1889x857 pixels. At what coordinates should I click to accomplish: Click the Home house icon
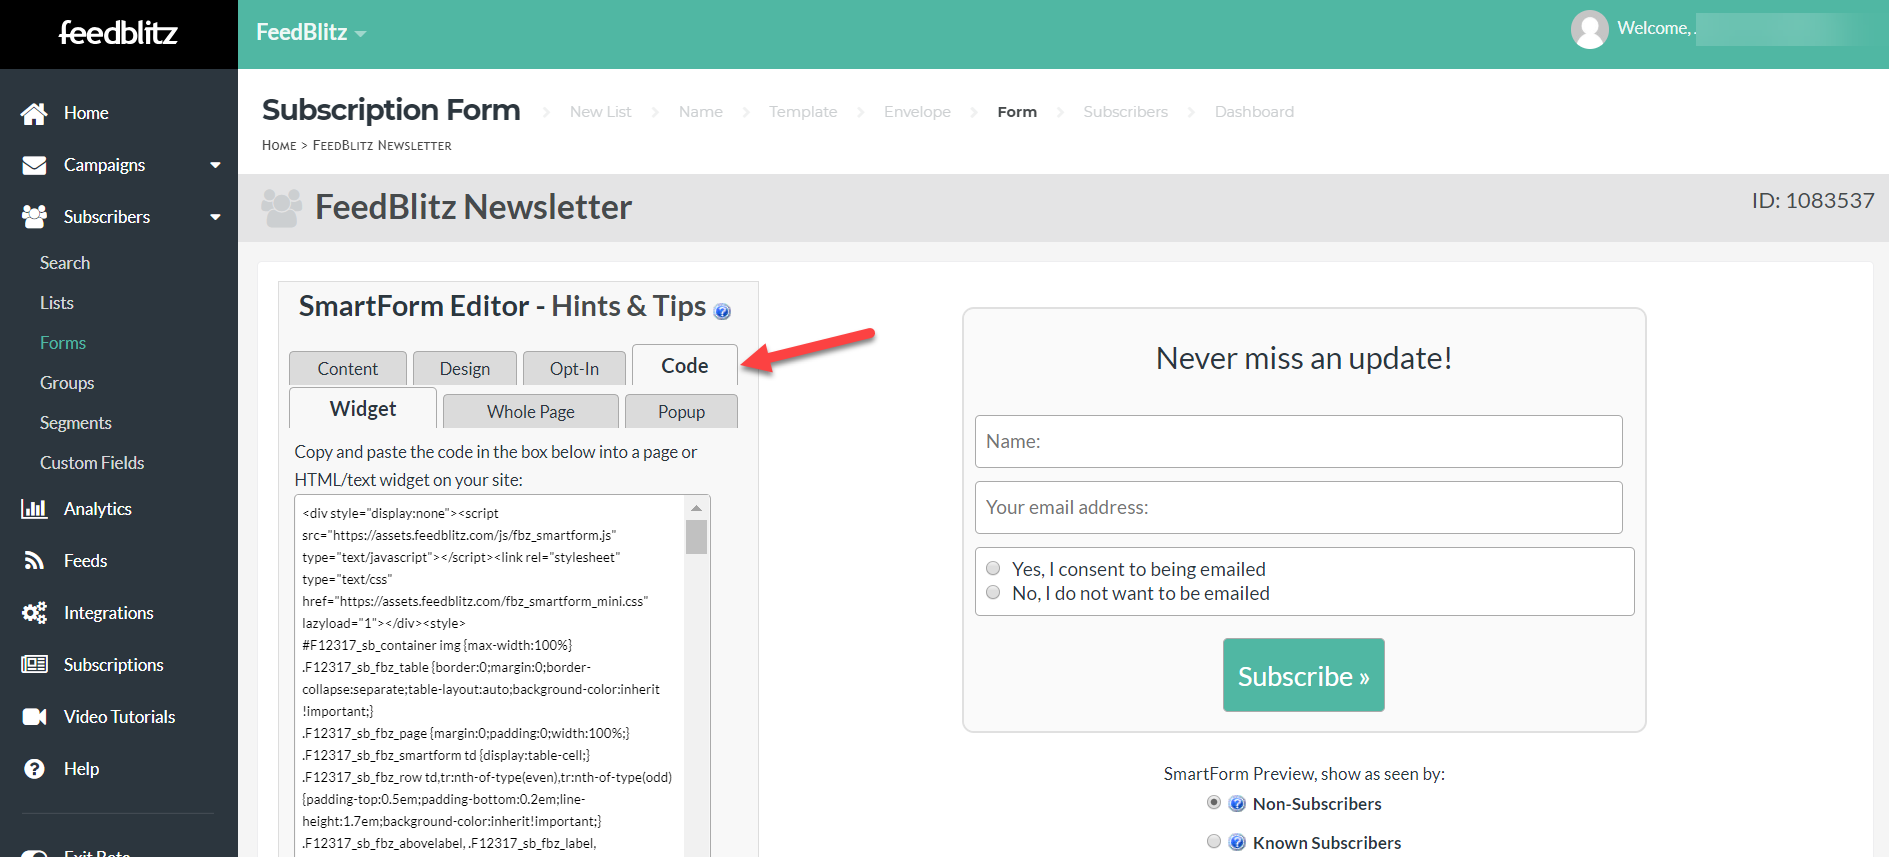point(34,113)
